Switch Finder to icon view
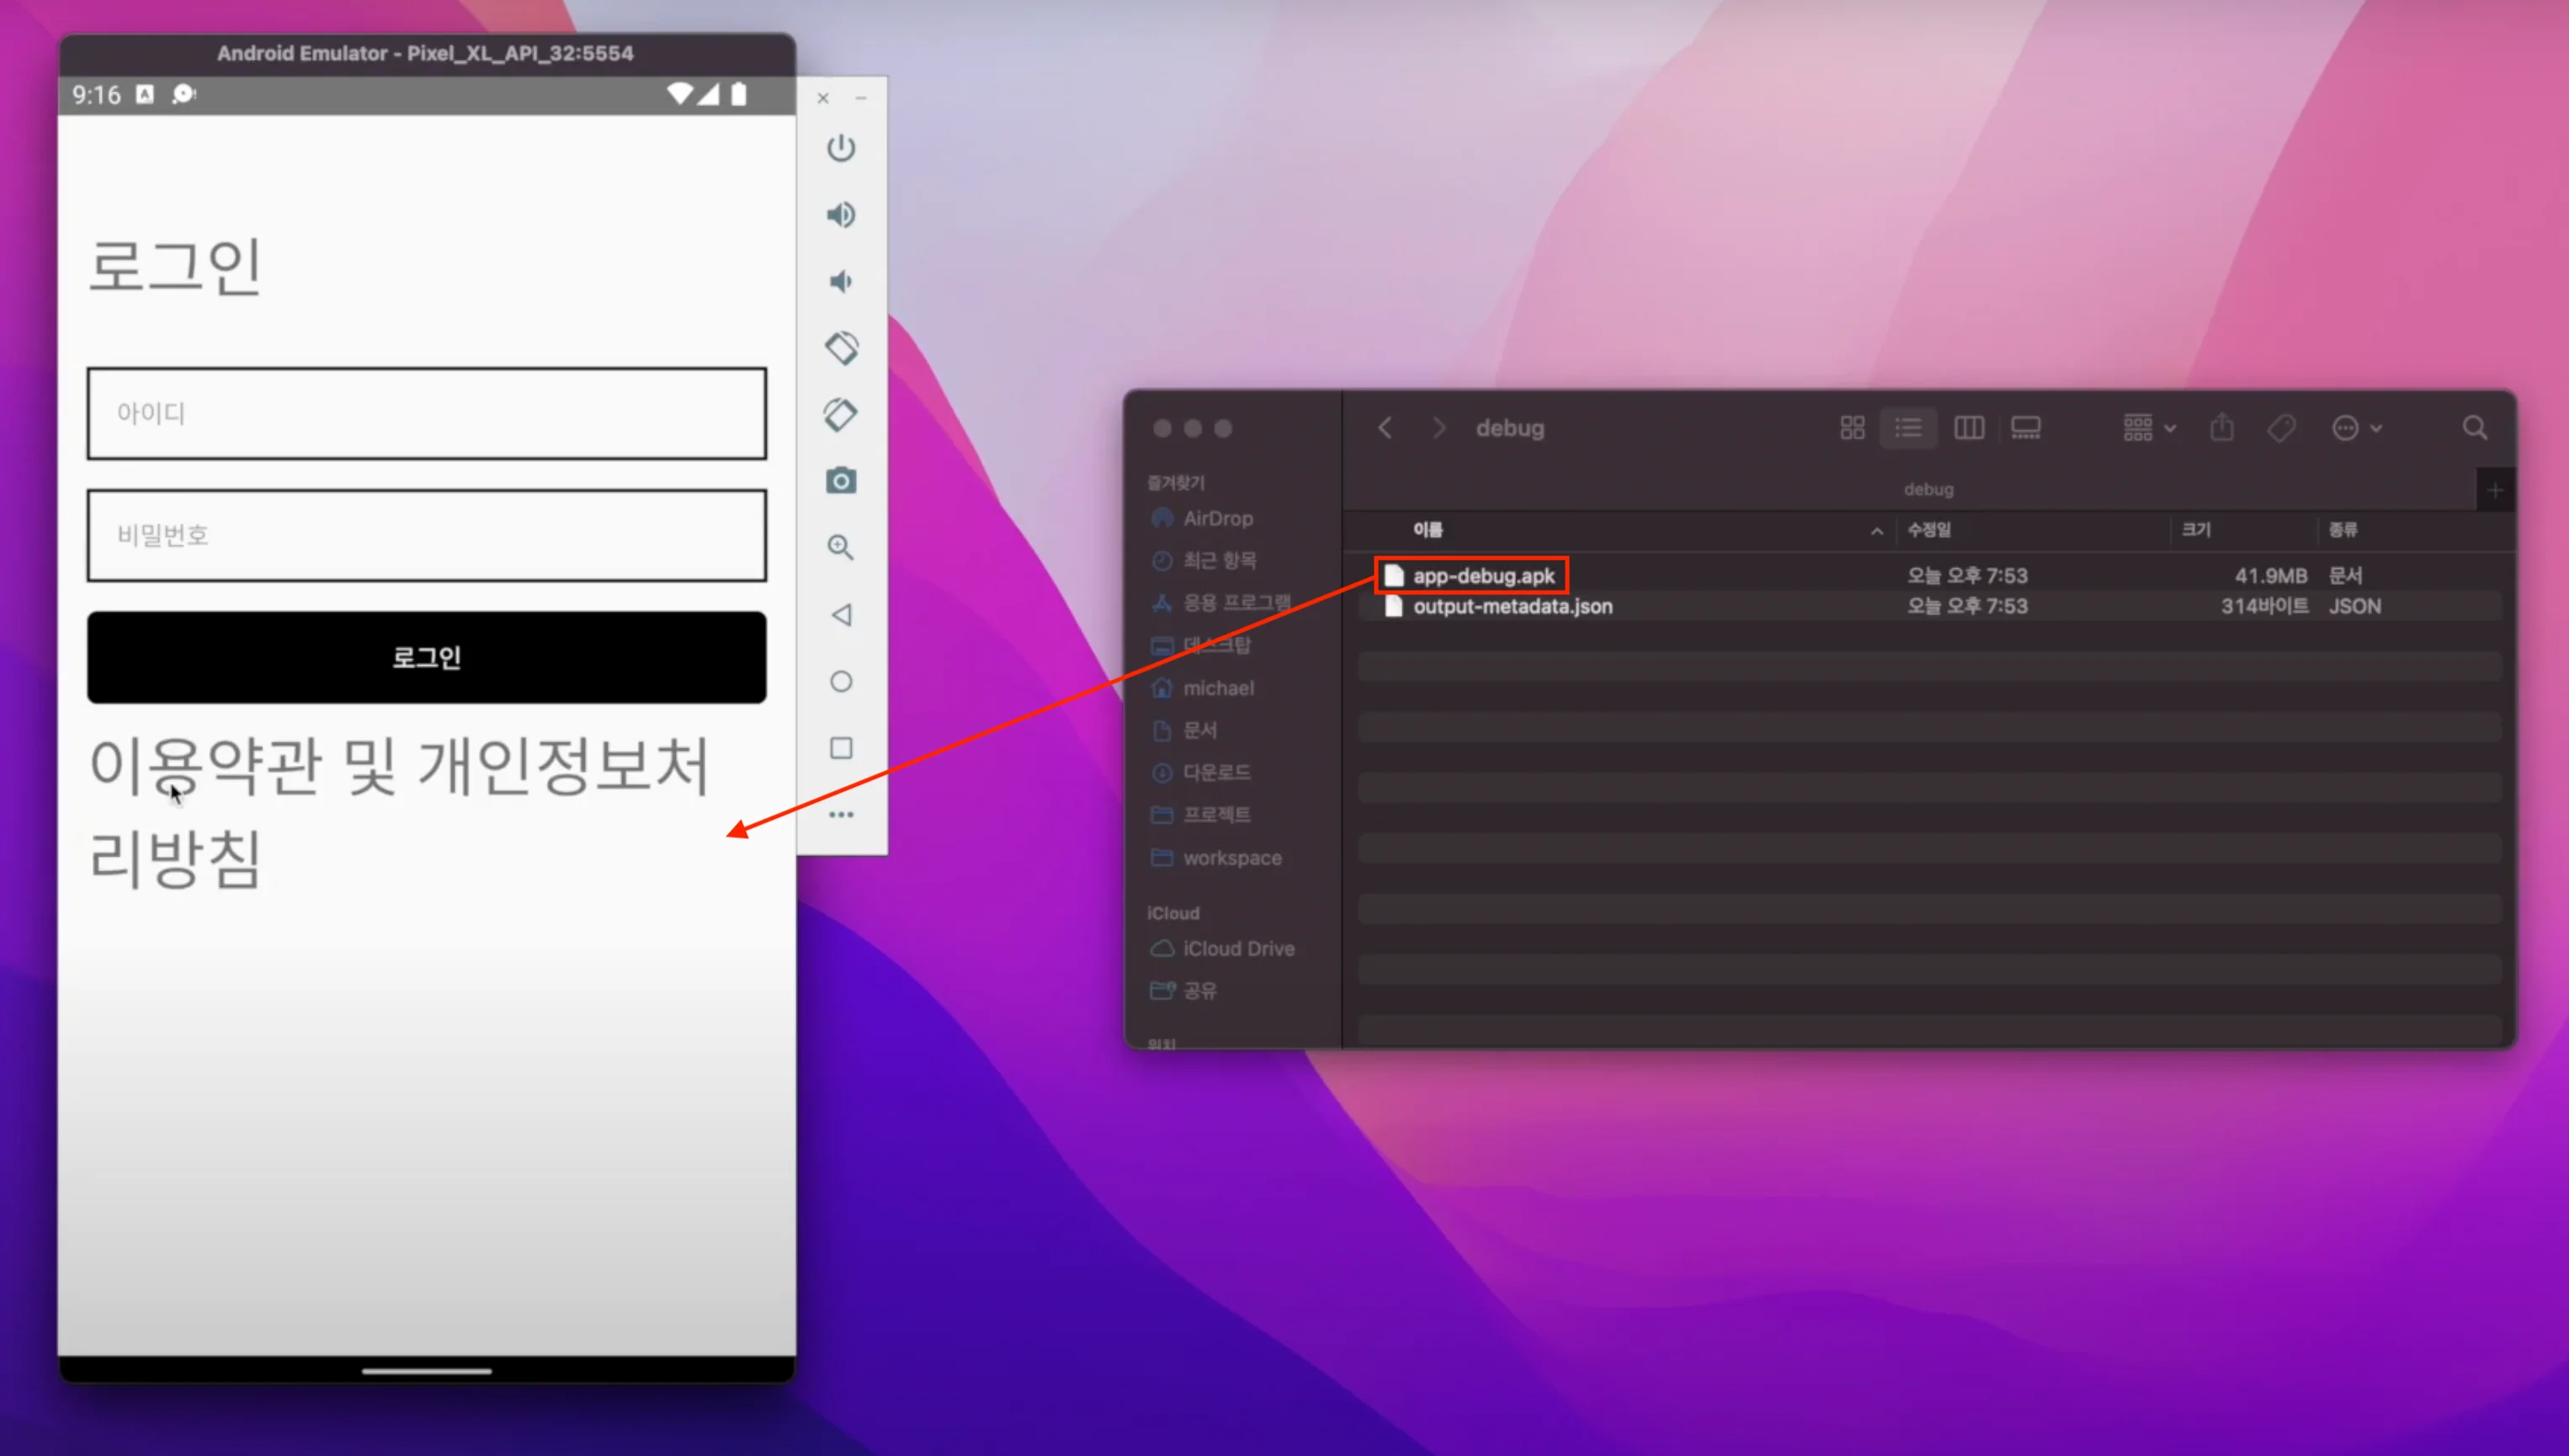 pos(1851,428)
